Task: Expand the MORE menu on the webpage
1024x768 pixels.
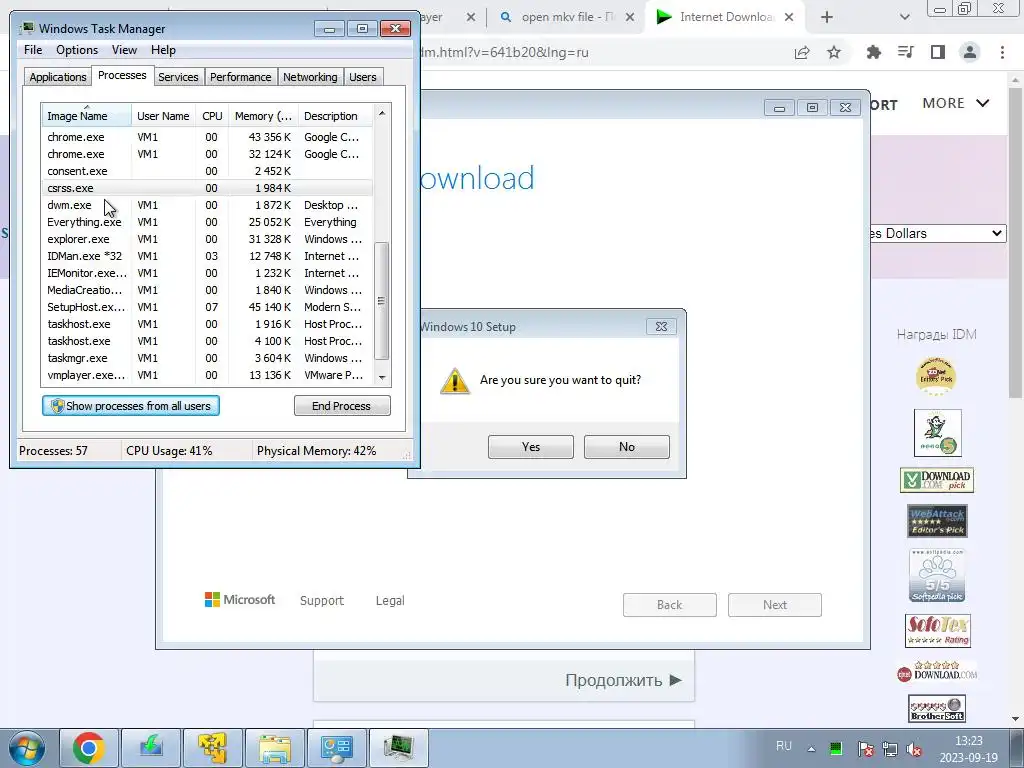Action: point(956,103)
